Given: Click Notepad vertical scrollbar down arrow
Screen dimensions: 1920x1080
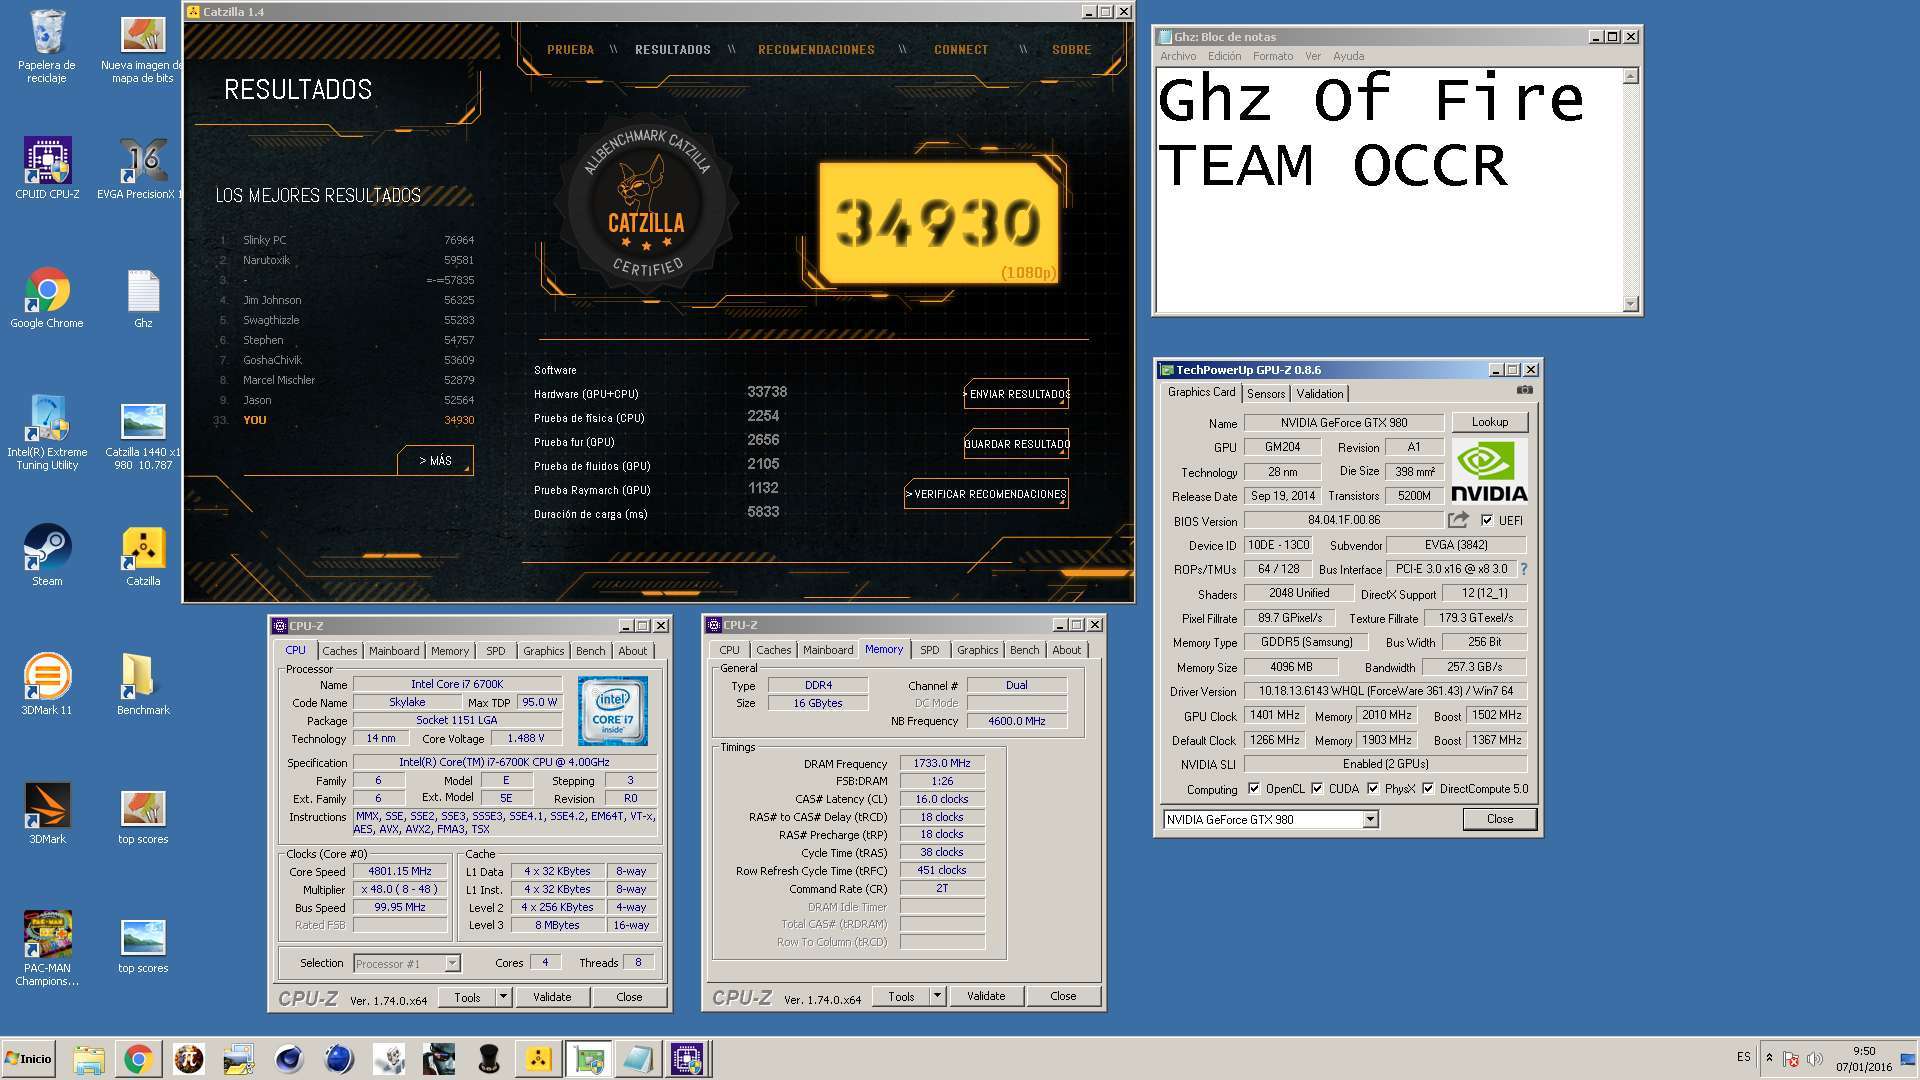Looking at the screenshot, I should 1631,304.
